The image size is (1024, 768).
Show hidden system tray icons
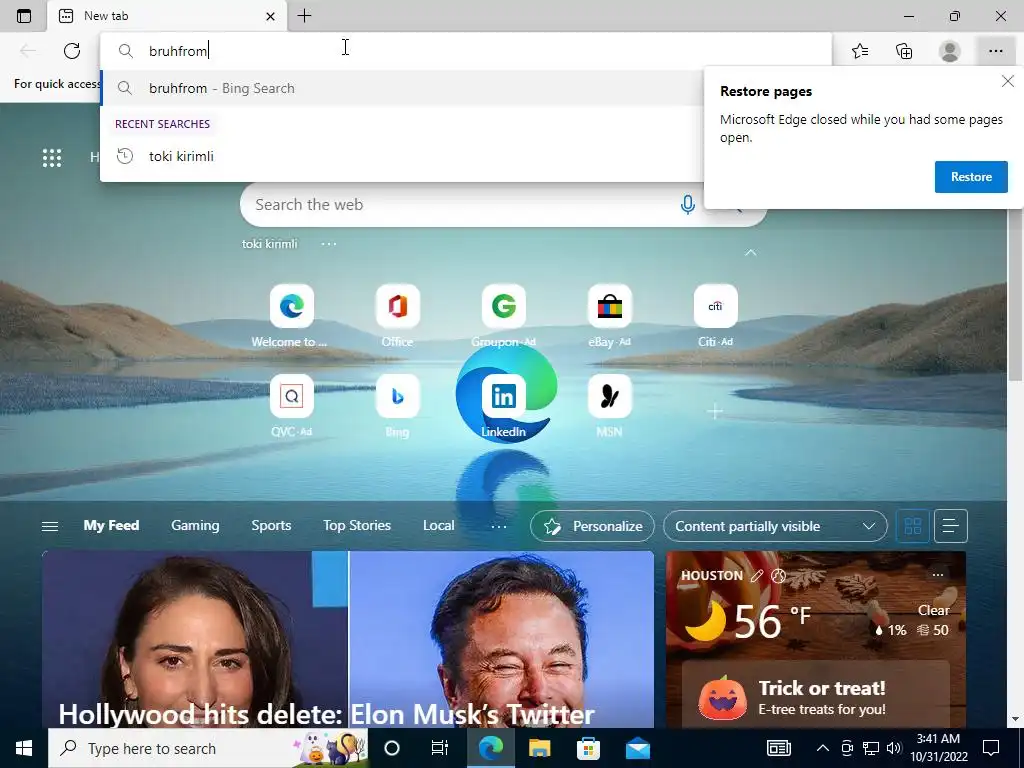[x=823, y=748]
